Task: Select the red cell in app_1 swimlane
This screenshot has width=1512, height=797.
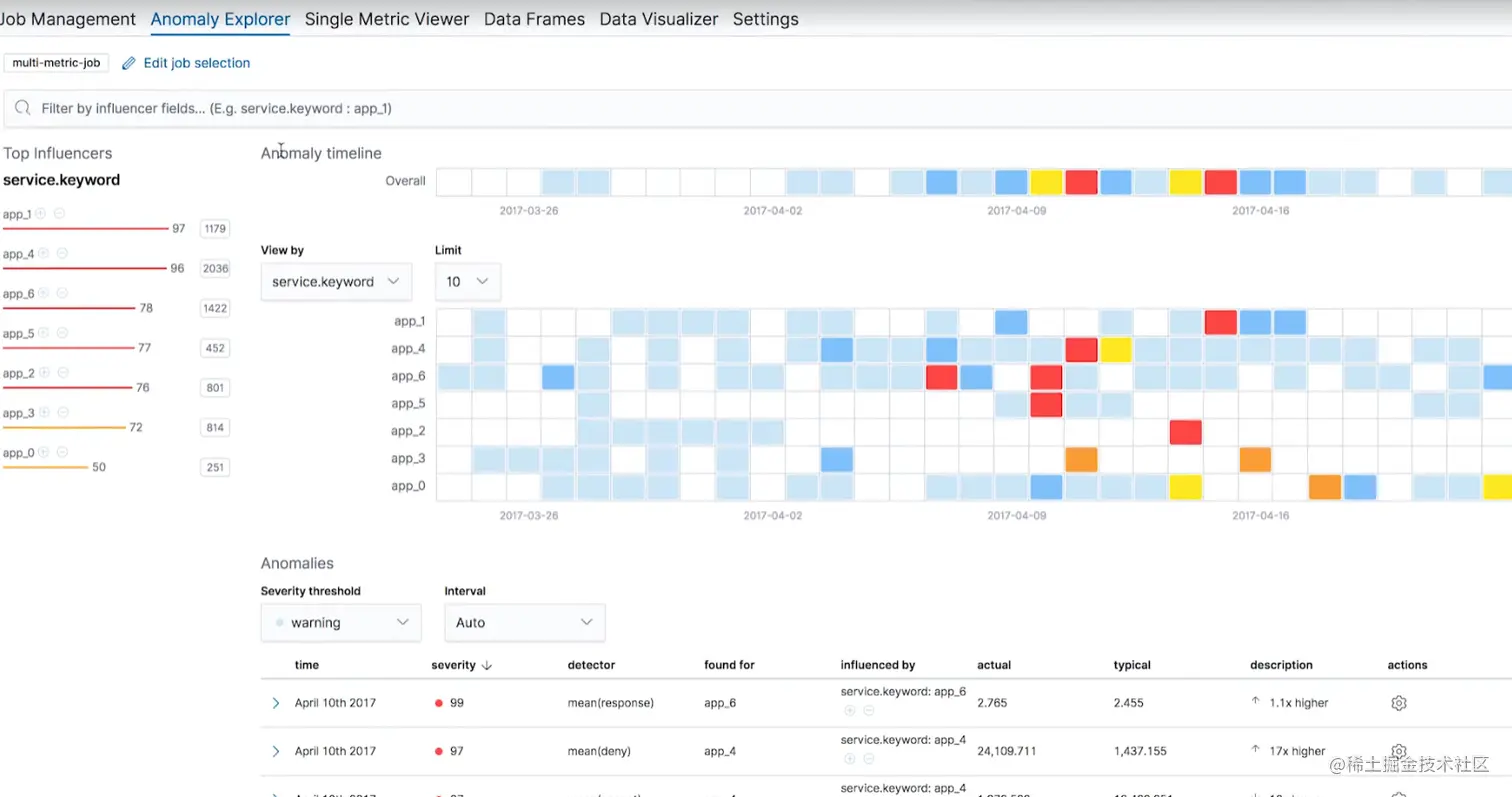Action: (1221, 322)
